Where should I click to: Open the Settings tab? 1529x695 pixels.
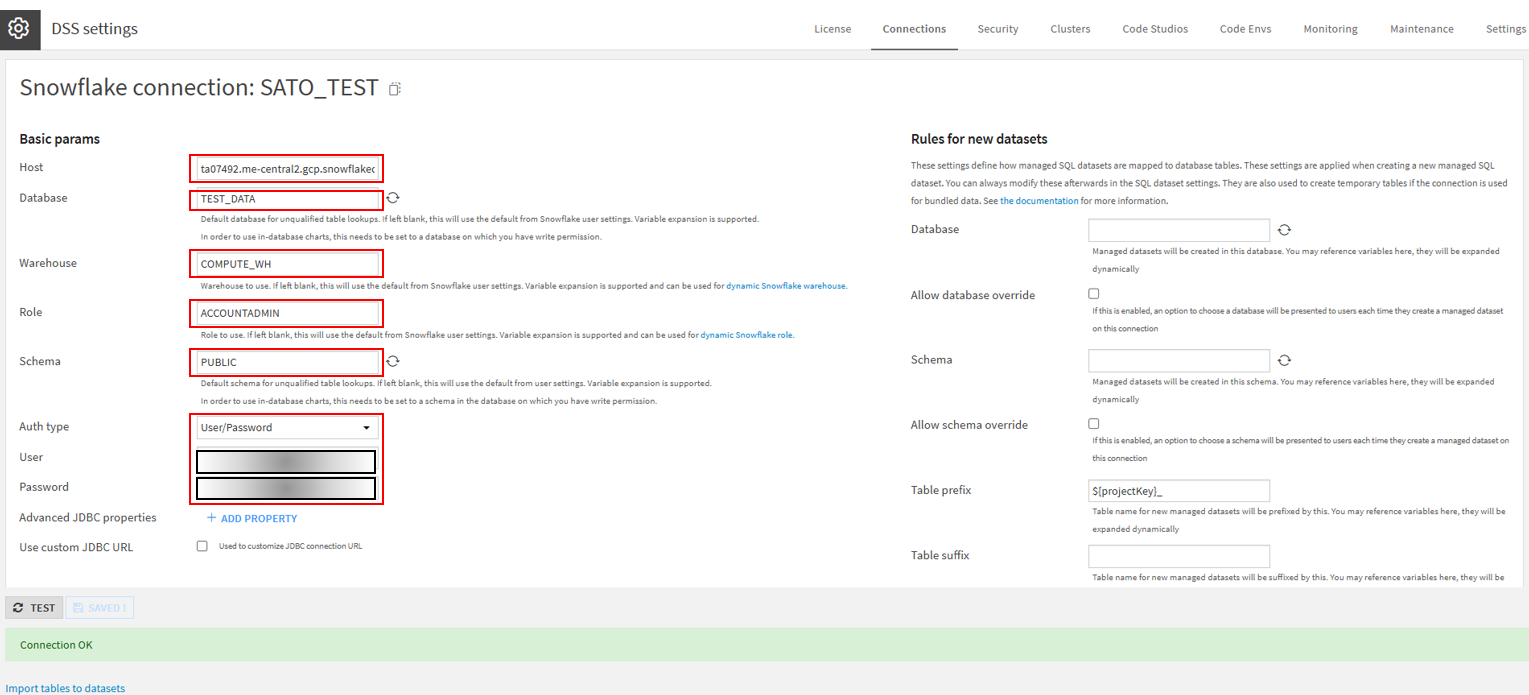point(1505,29)
